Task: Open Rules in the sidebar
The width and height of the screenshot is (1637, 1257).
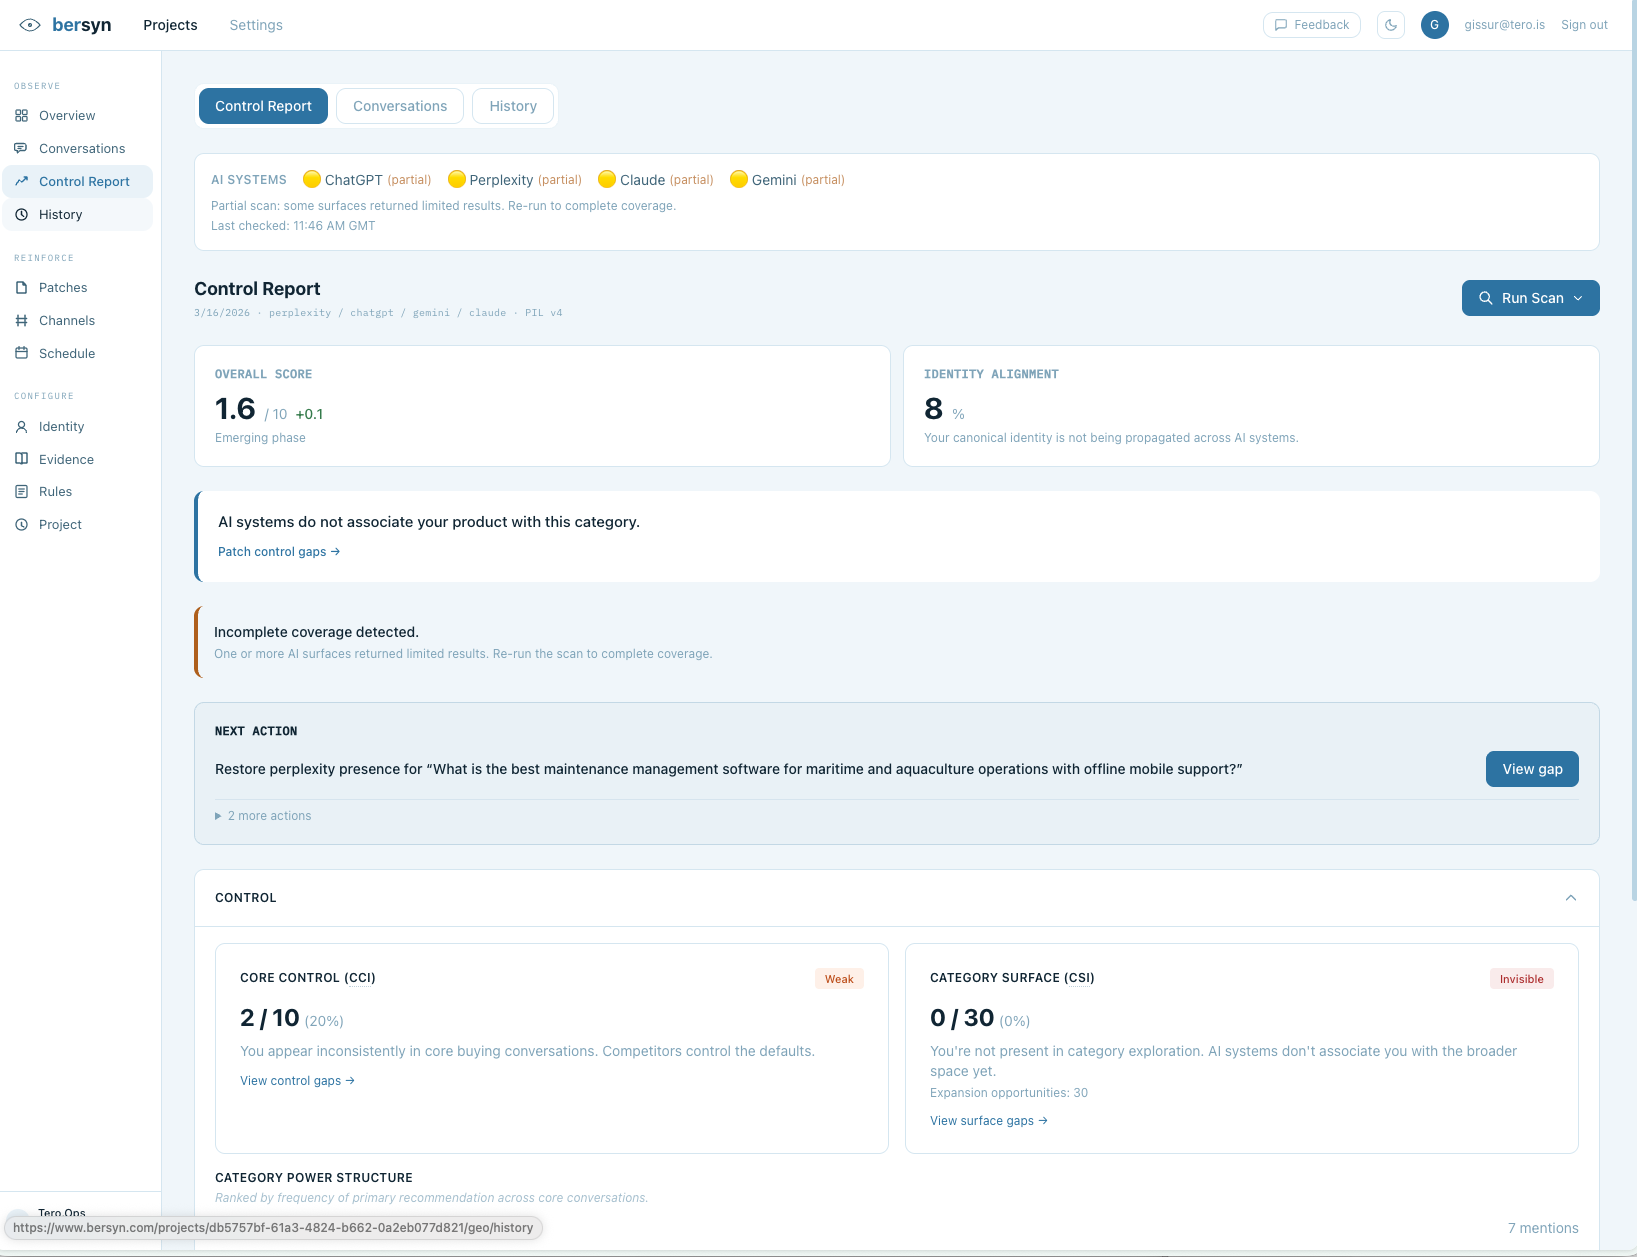Action: 77,491
